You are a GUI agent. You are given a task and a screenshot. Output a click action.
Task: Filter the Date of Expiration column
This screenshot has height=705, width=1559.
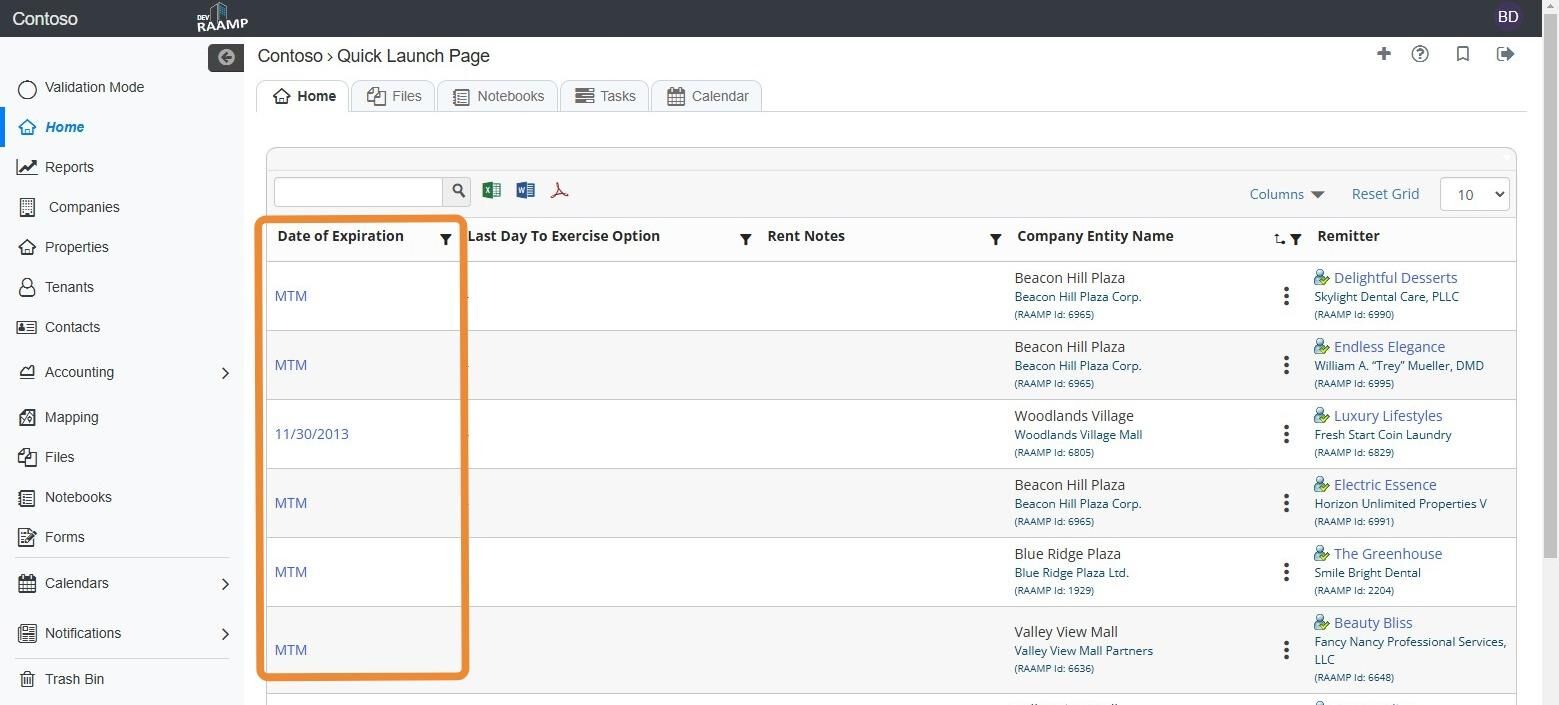click(446, 239)
